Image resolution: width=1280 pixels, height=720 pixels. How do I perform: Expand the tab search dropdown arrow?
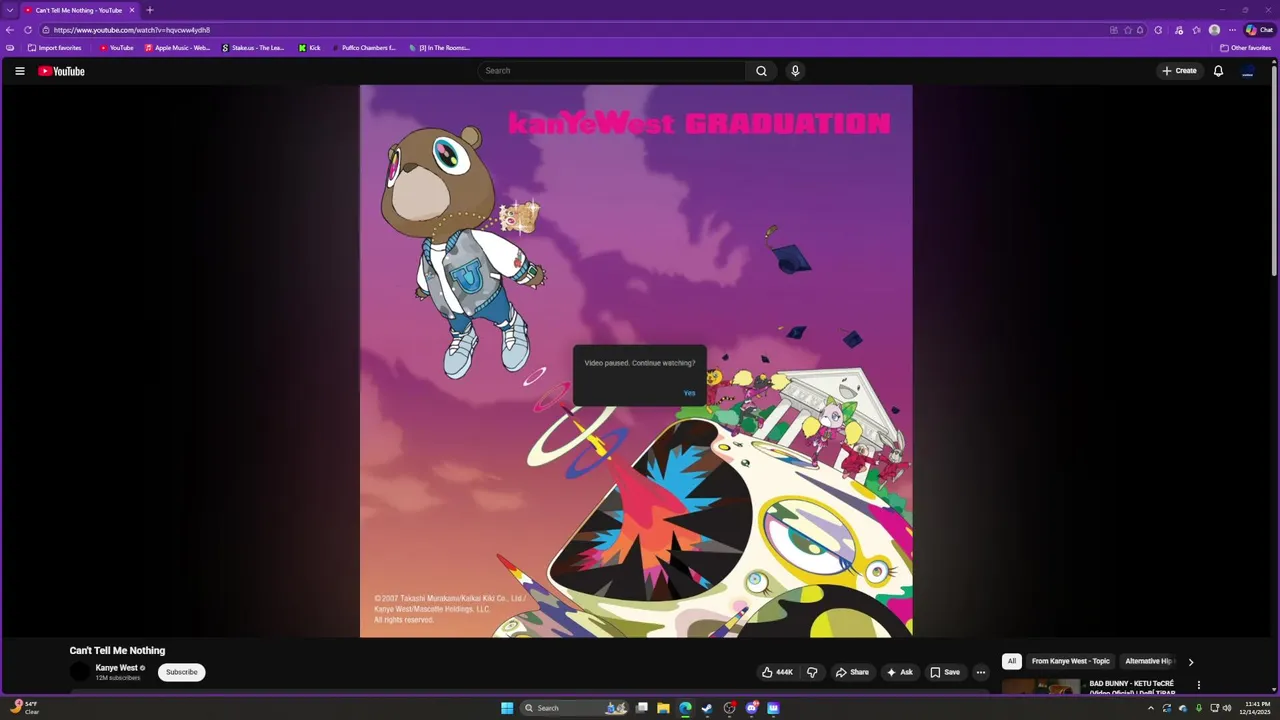10,10
